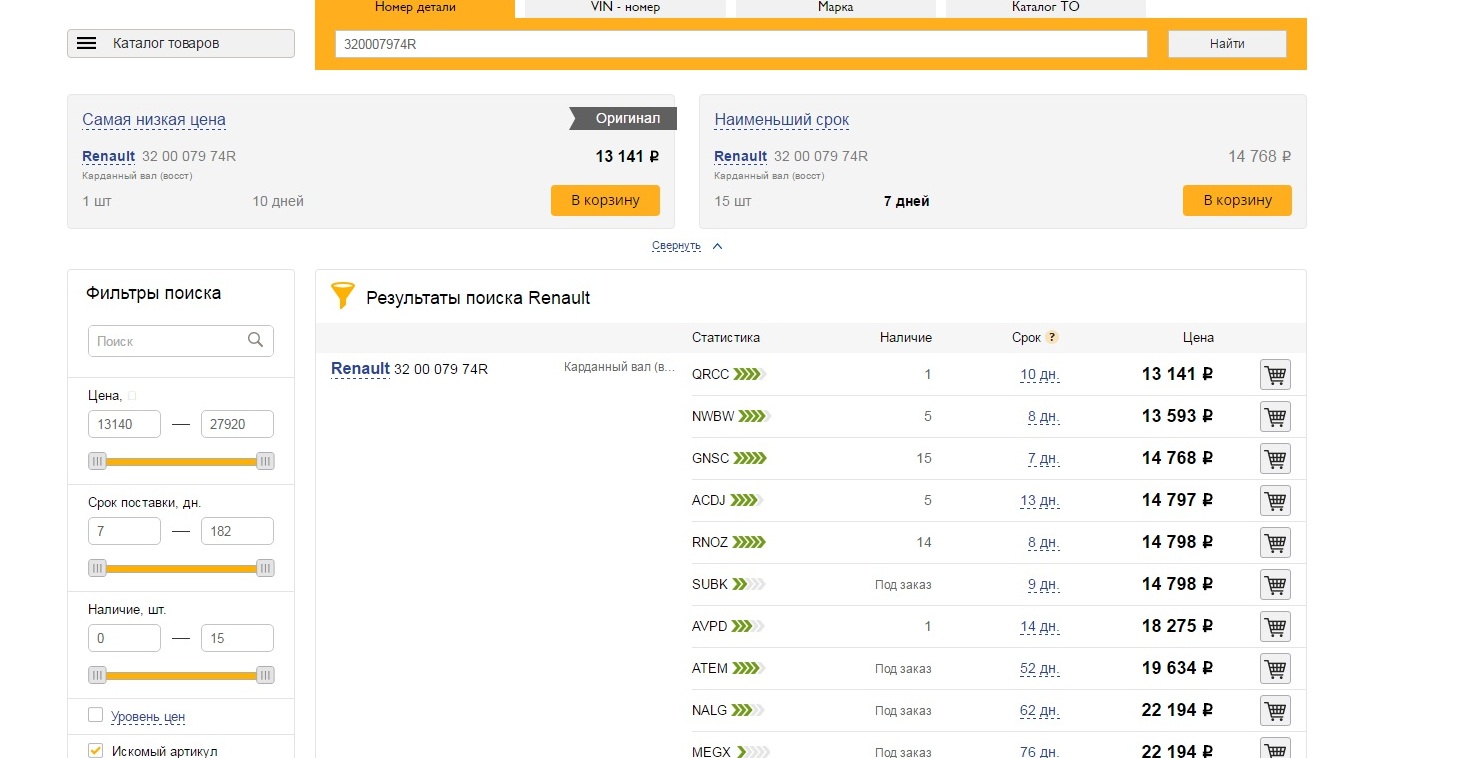
Task: Grab the left price slider handle
Action: [x=97, y=461]
